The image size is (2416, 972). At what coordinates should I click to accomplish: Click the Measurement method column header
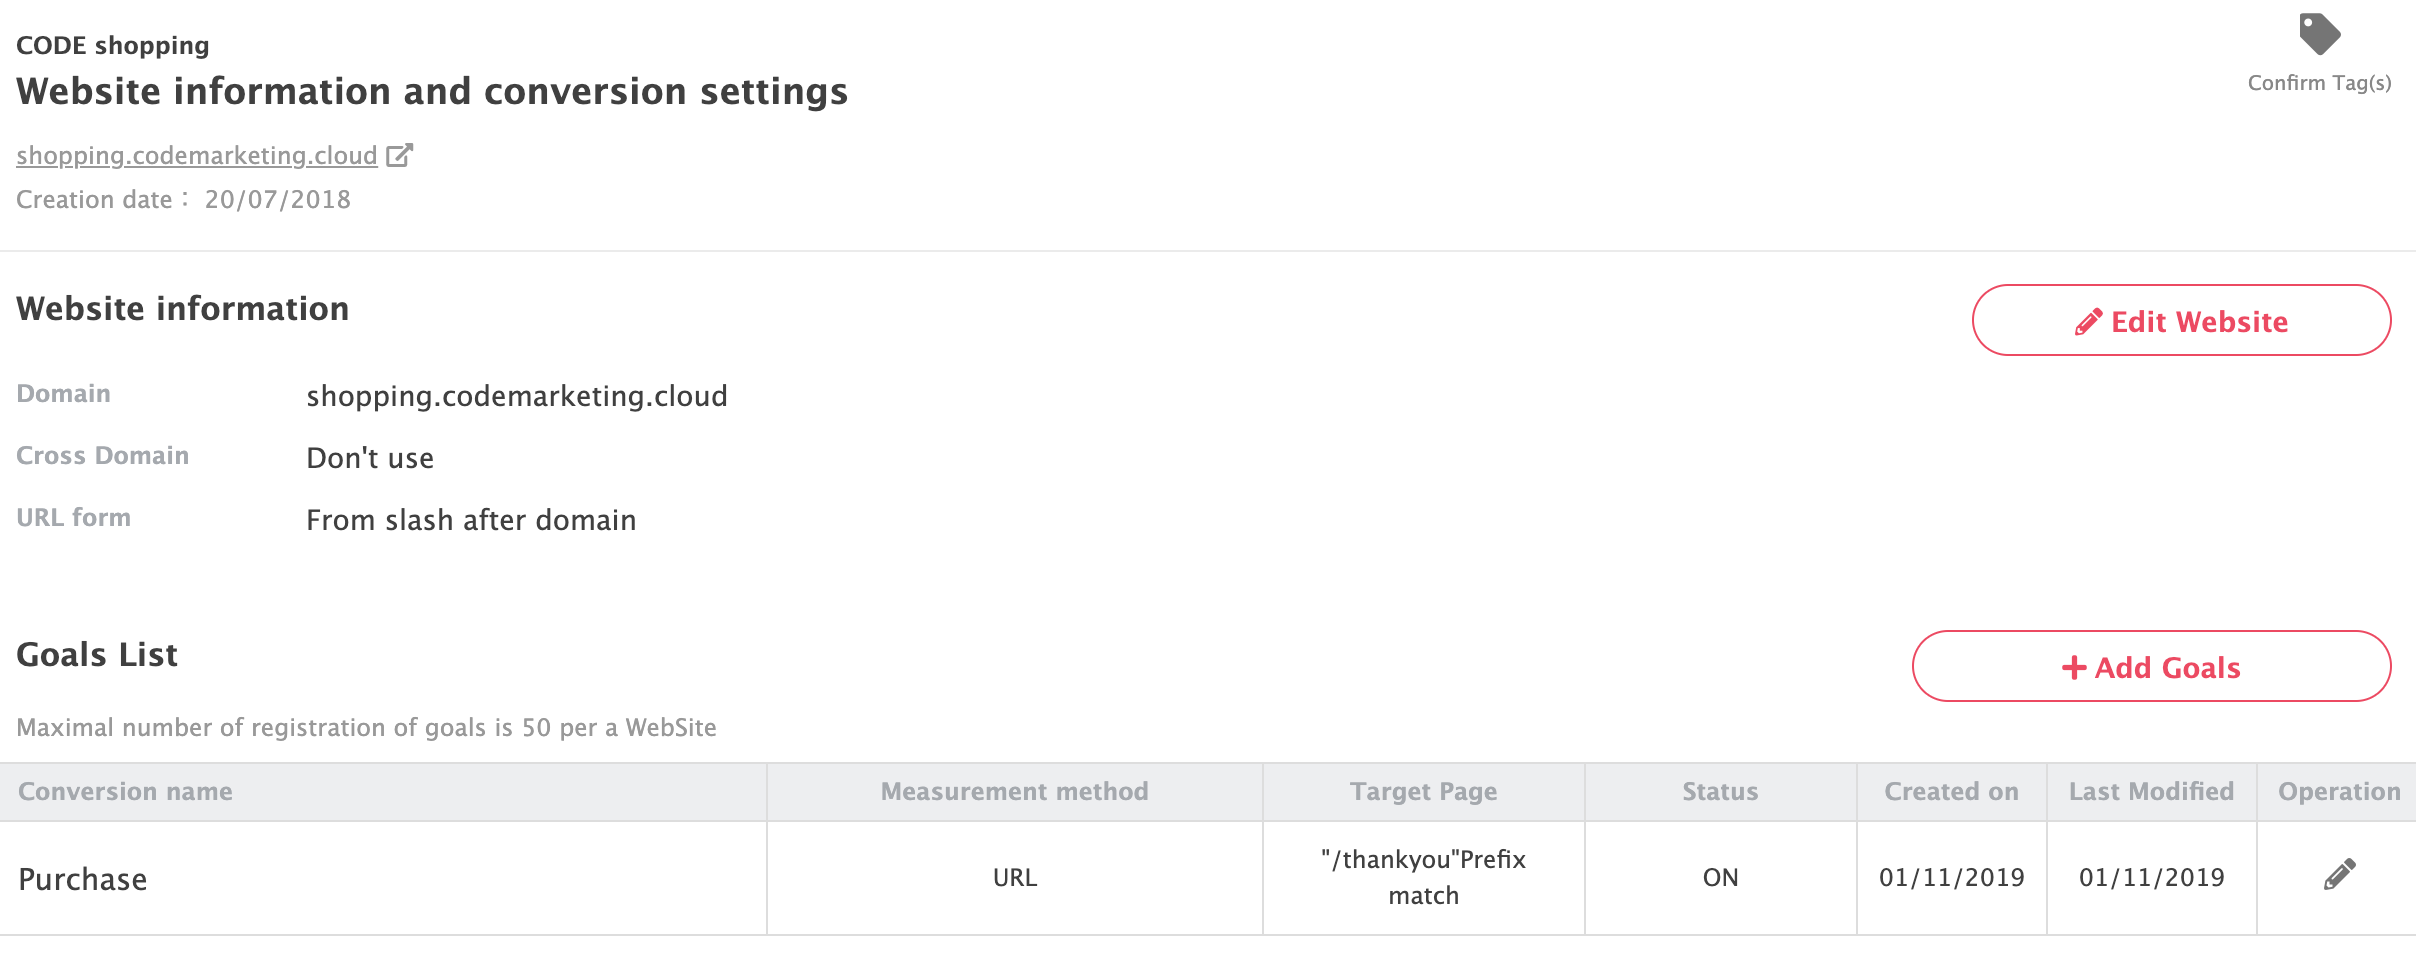pyautogui.click(x=1014, y=792)
